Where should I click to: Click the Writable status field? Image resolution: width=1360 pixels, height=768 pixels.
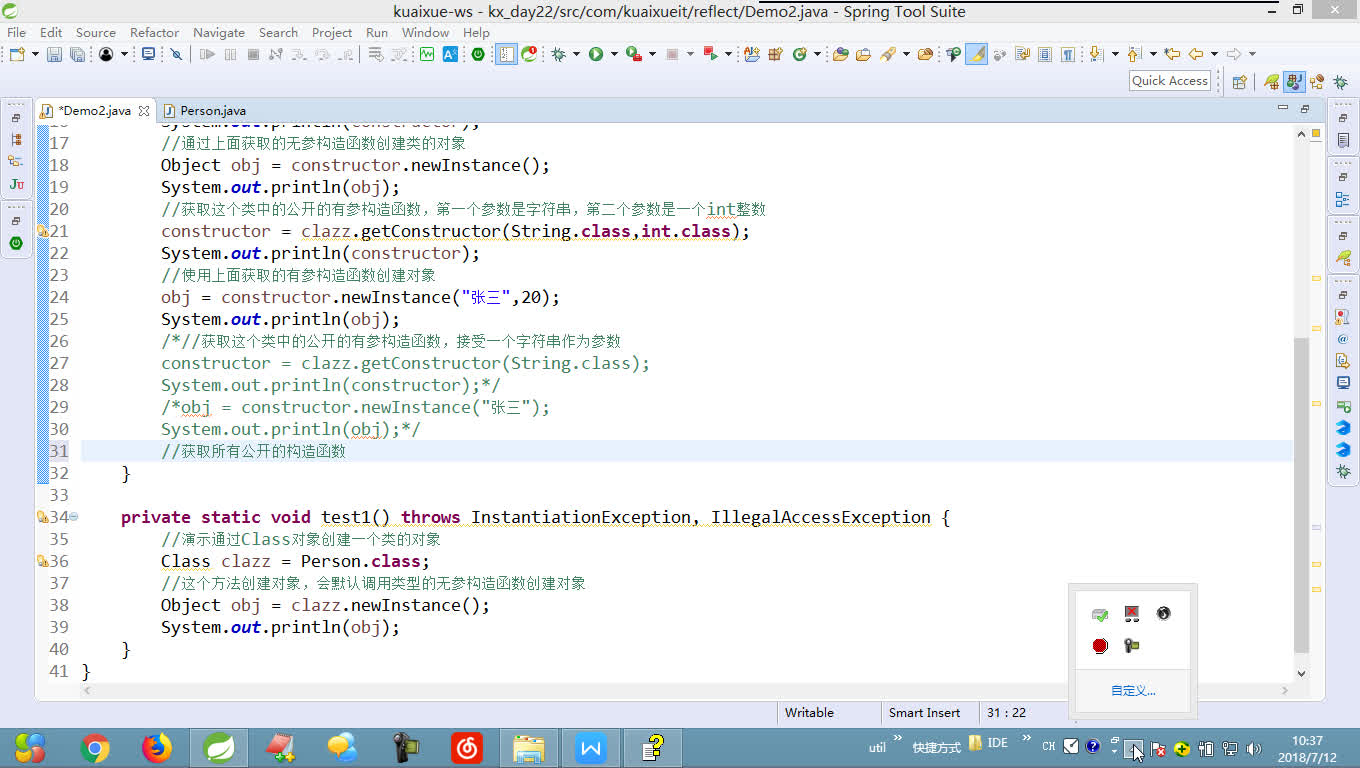[x=809, y=713]
